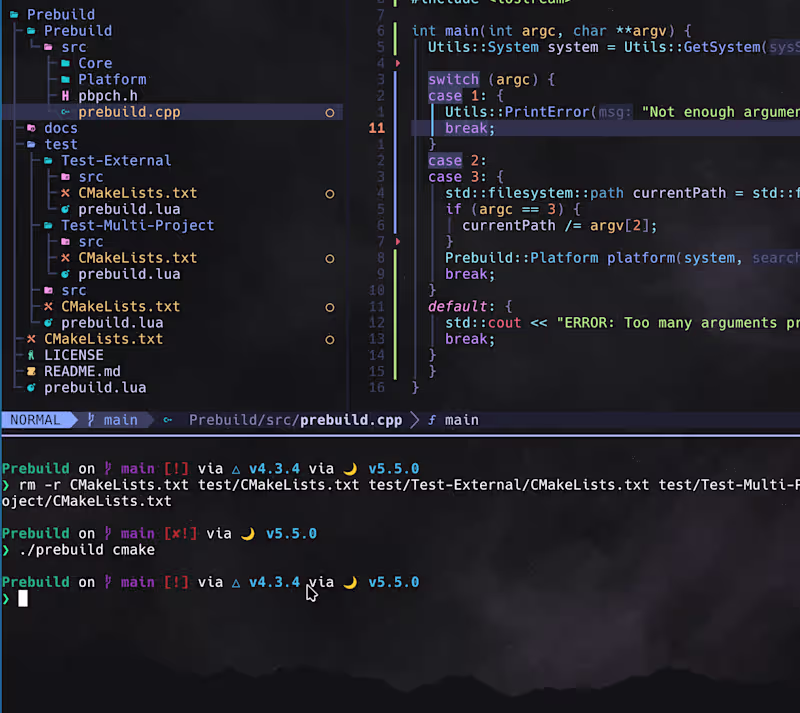
Task: Click the LICENSE file icon
Action: [x=31, y=355]
